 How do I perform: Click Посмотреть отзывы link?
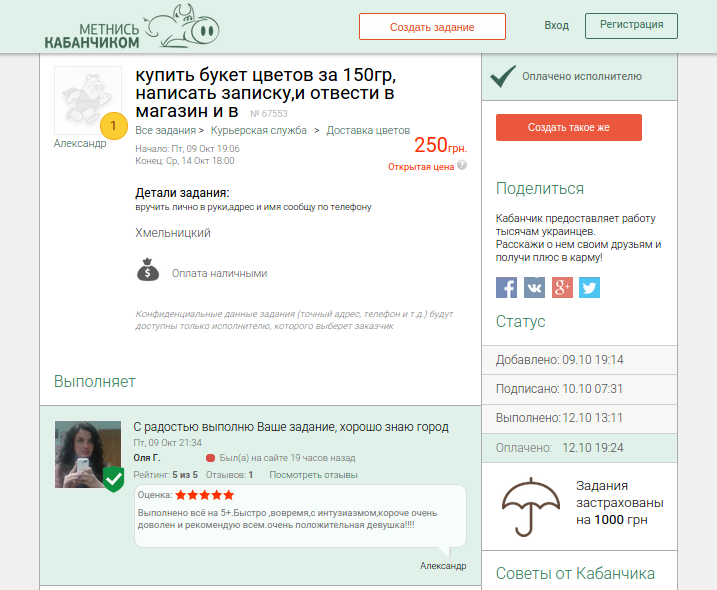point(313,475)
